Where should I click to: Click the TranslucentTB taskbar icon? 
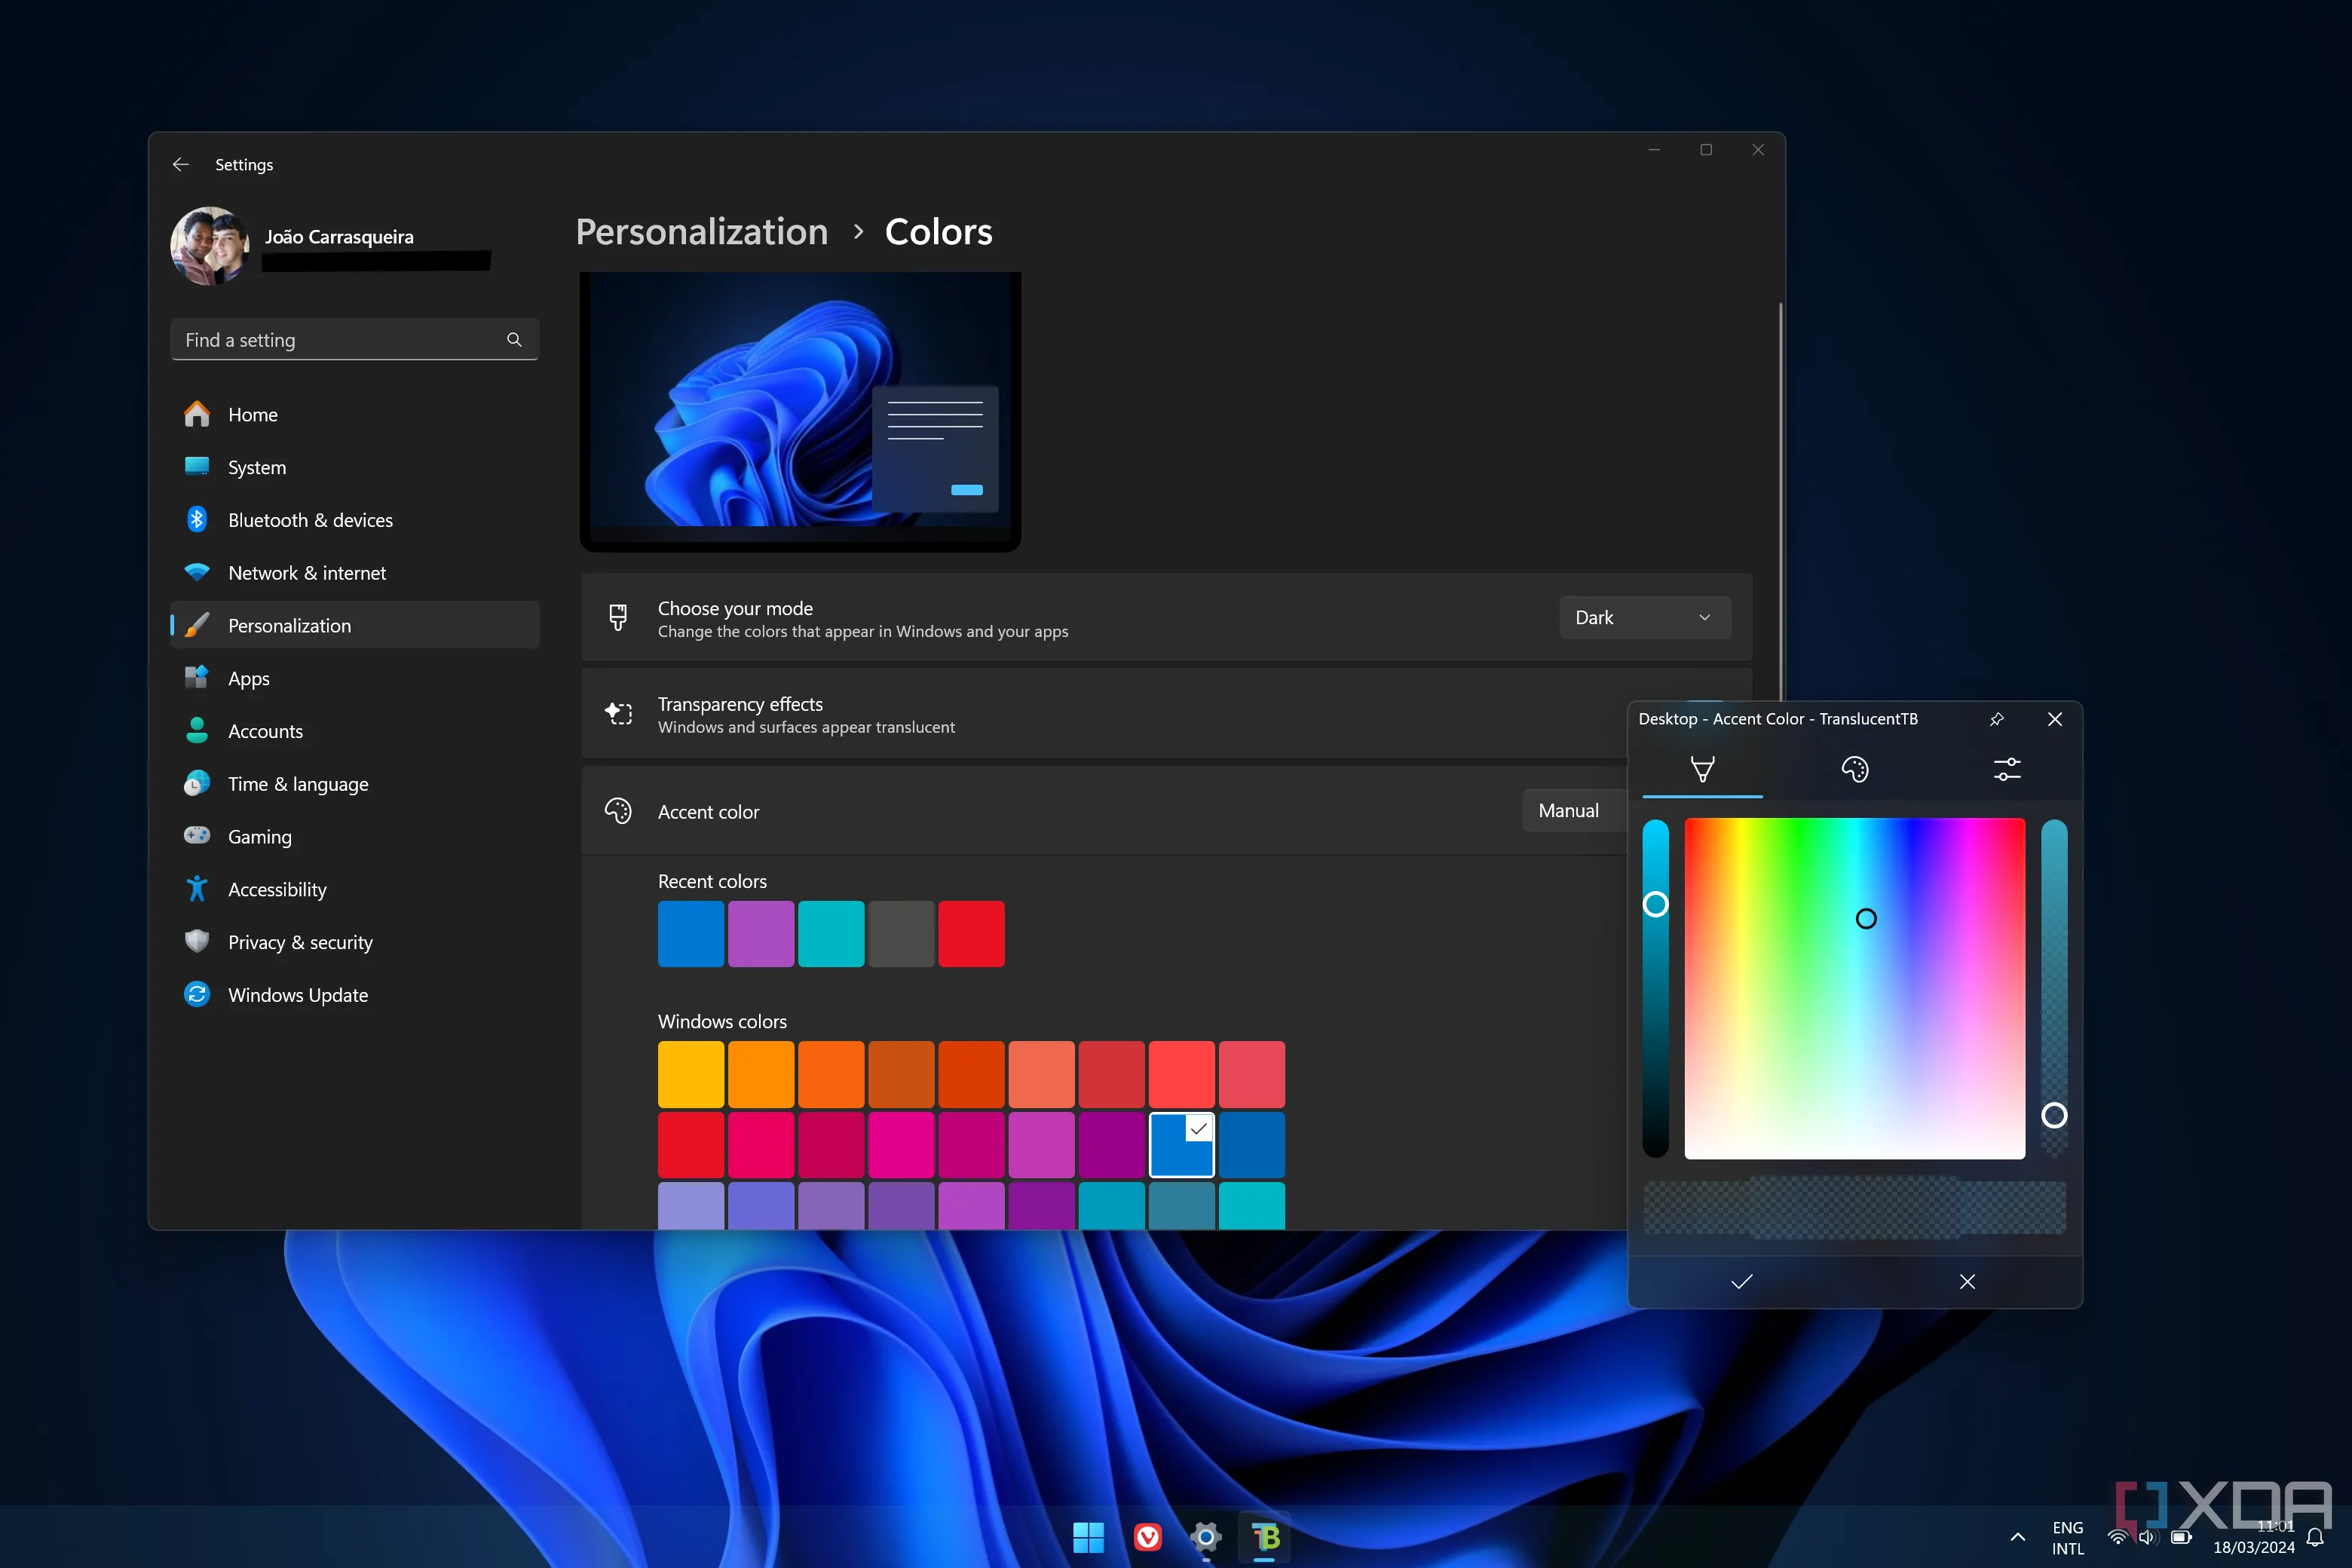[1265, 1537]
